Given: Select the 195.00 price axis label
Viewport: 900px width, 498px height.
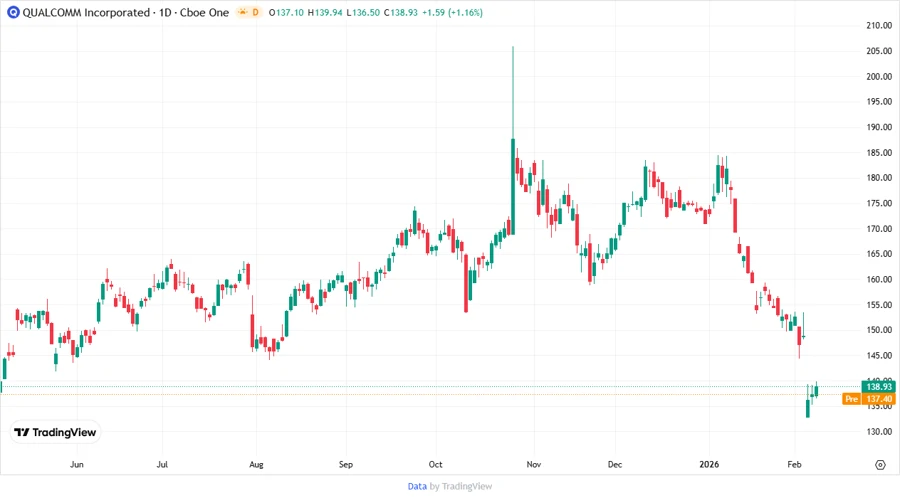Looking at the screenshot, I should (879, 102).
